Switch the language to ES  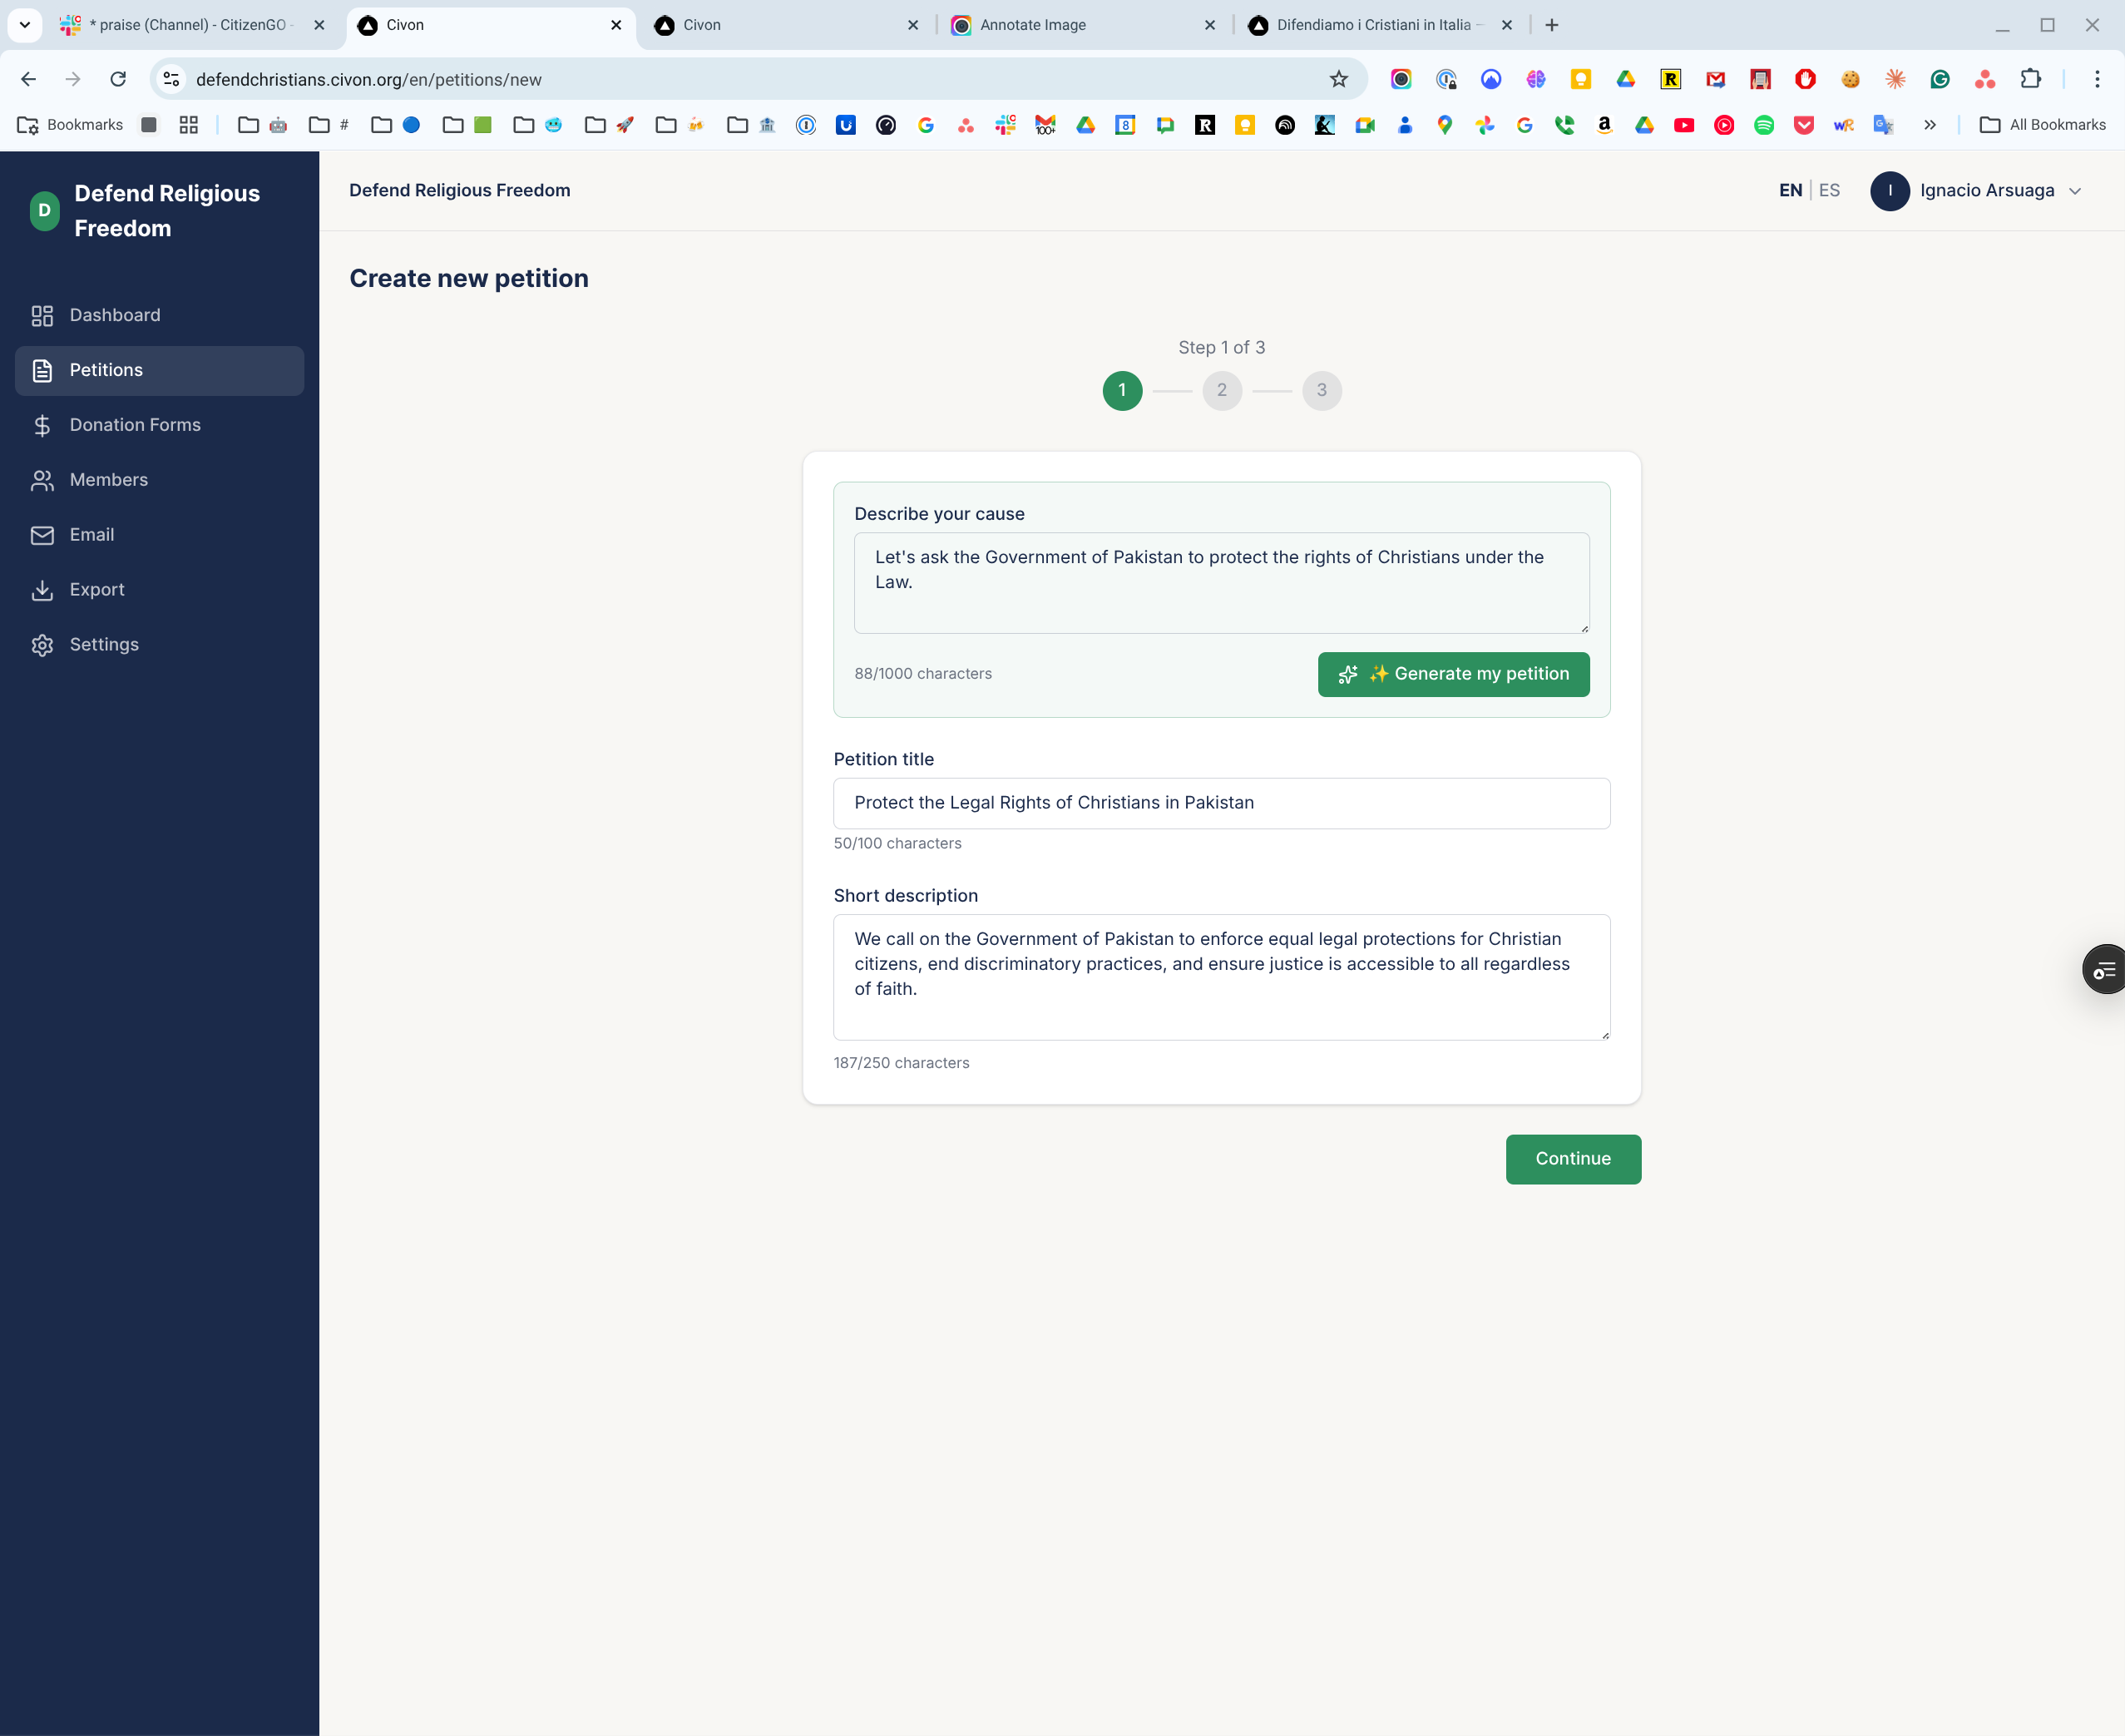coord(1829,190)
